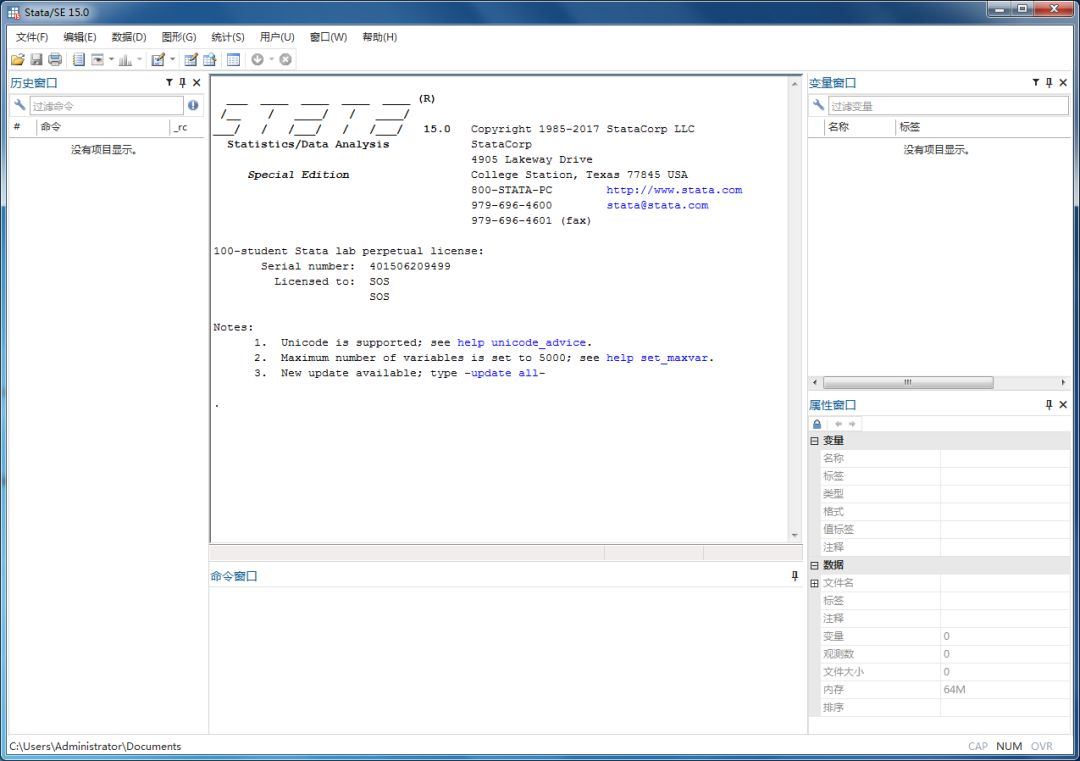
Task: Open the http://www.stata.com link
Action: [x=674, y=190]
